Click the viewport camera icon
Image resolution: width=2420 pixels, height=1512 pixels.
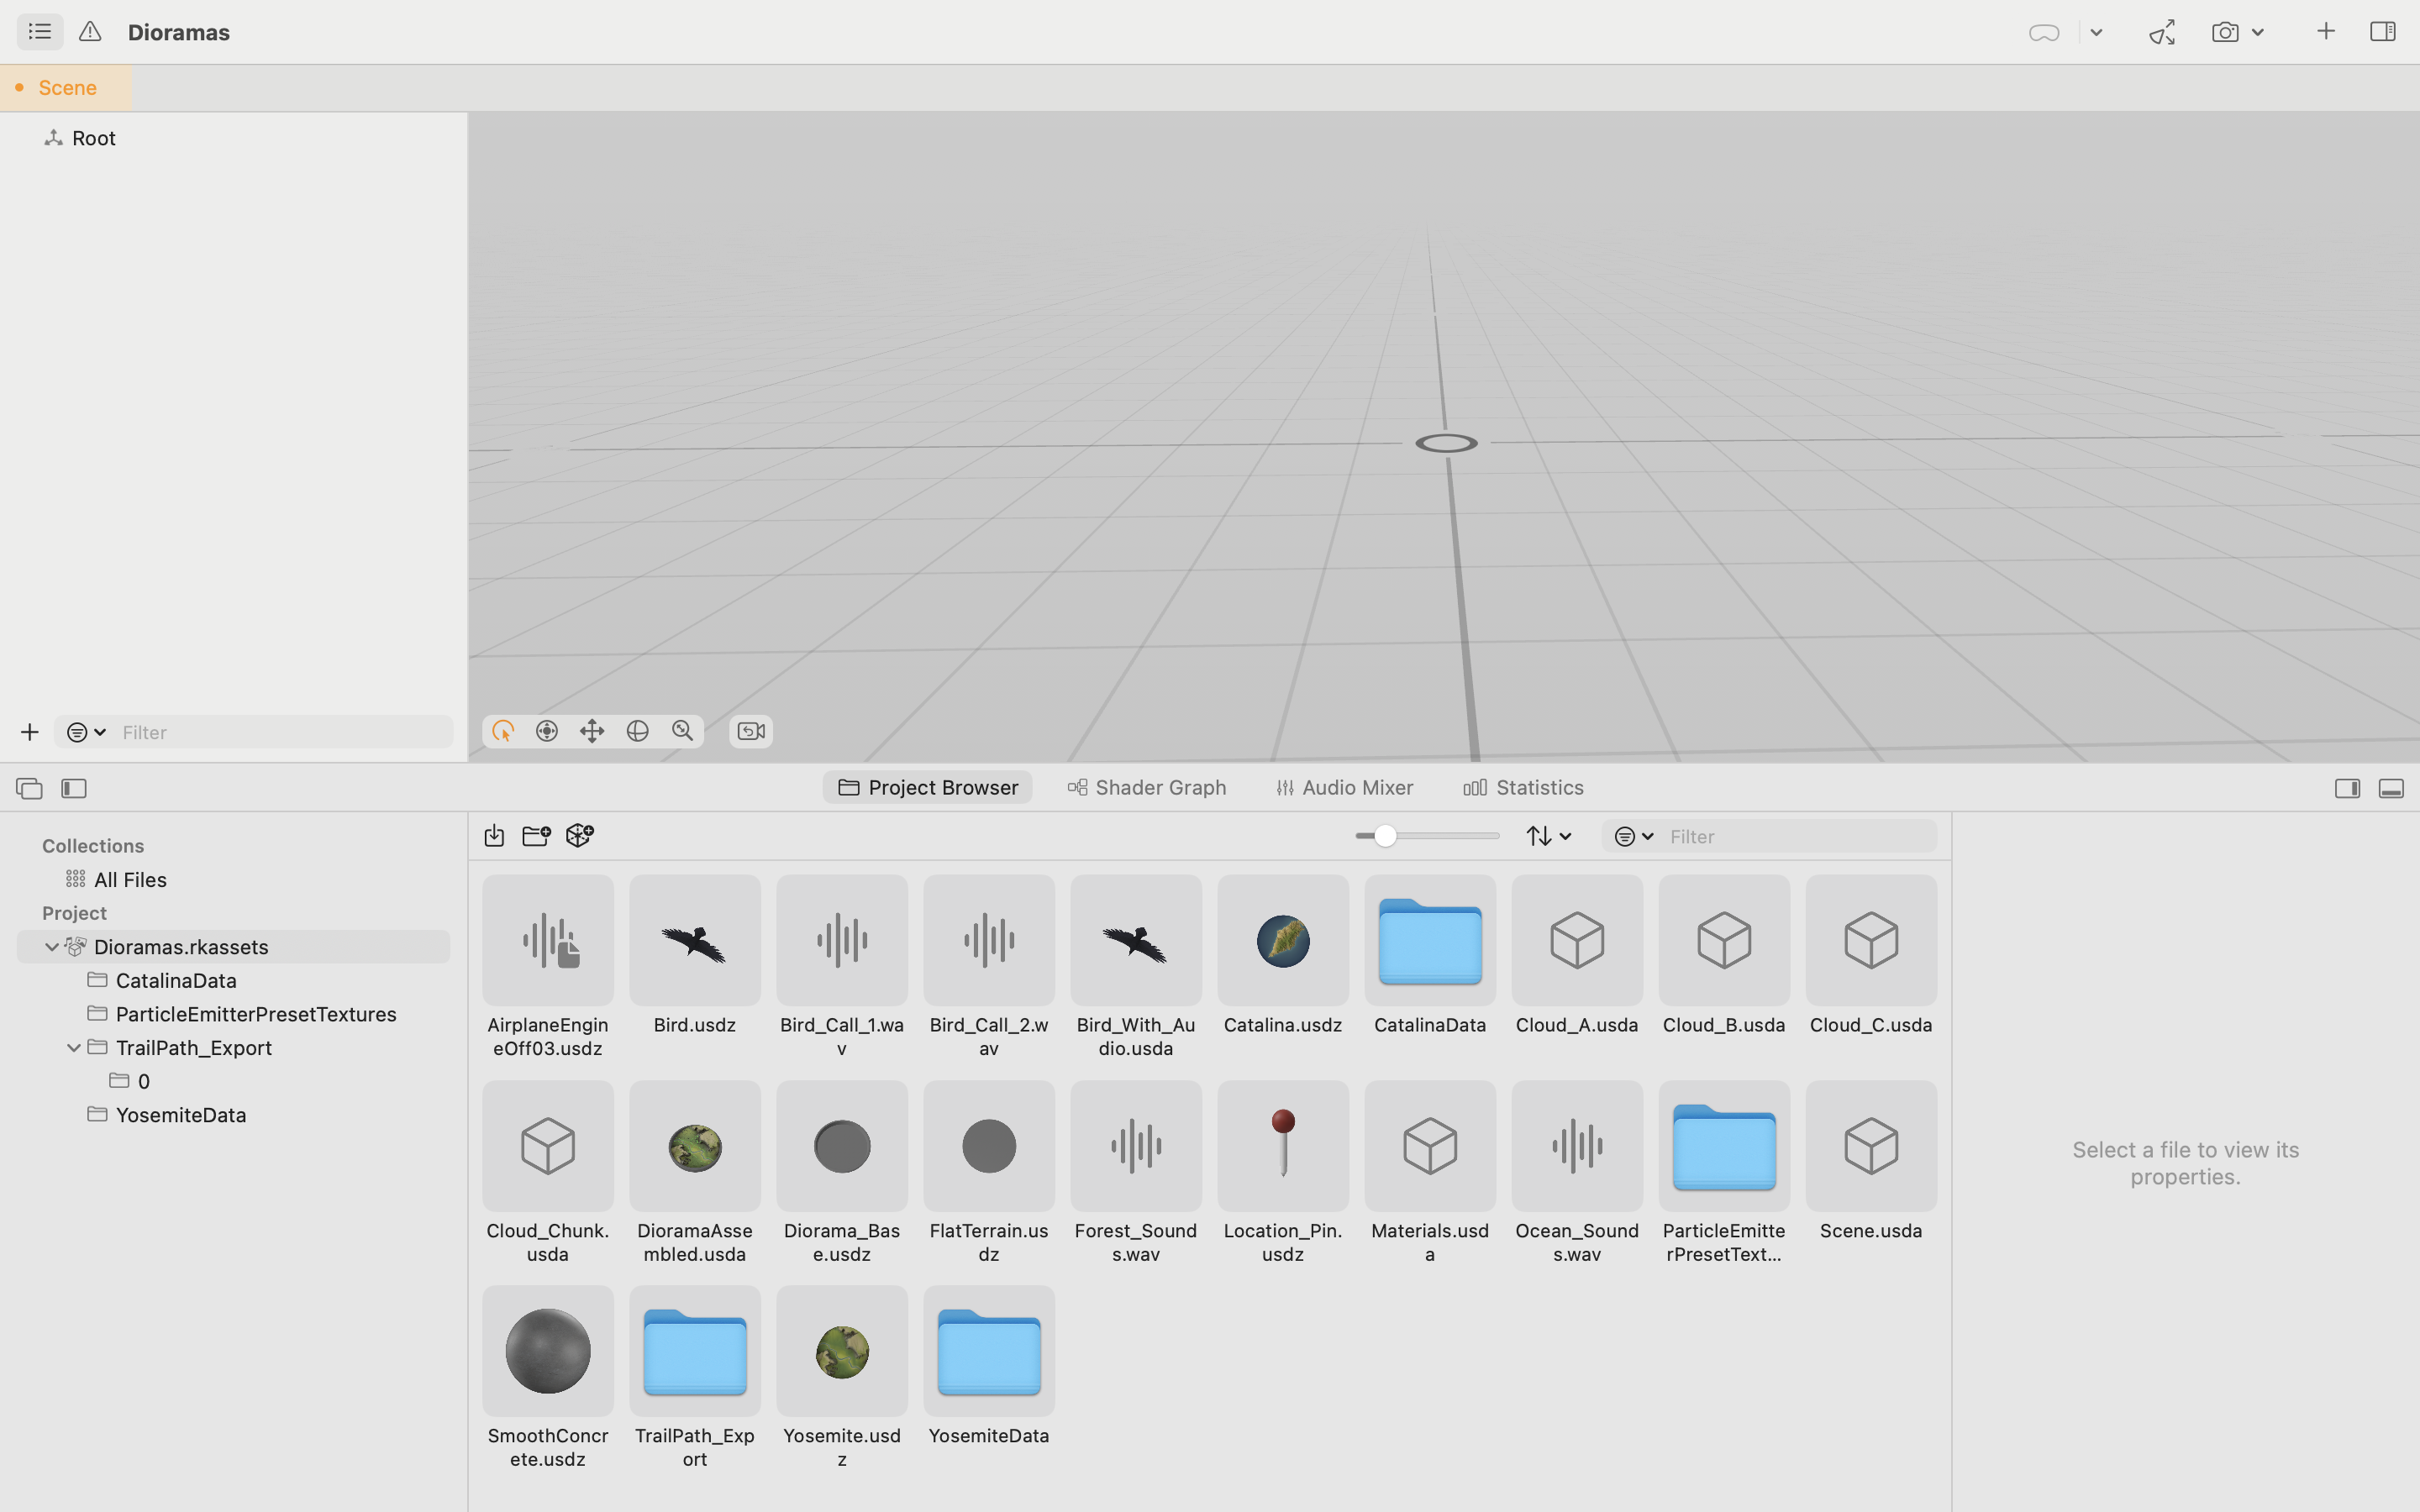pos(751,731)
